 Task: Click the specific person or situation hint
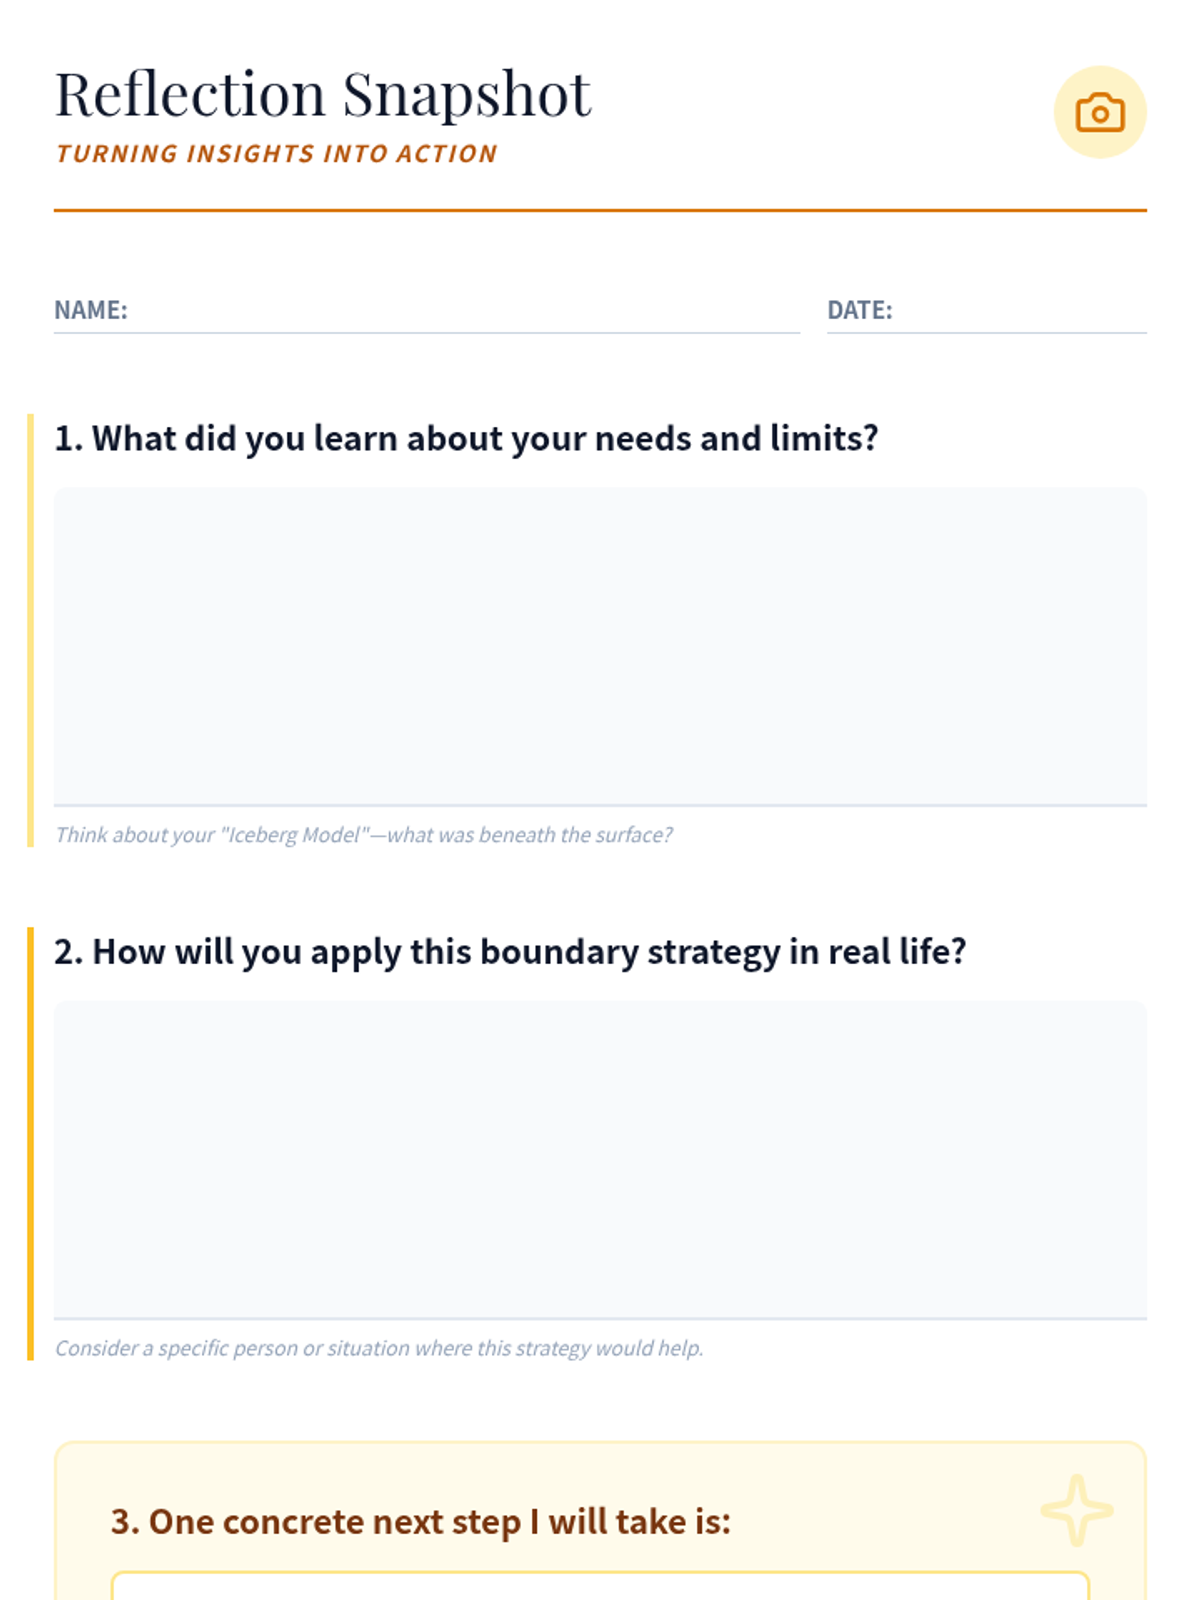[379, 1348]
